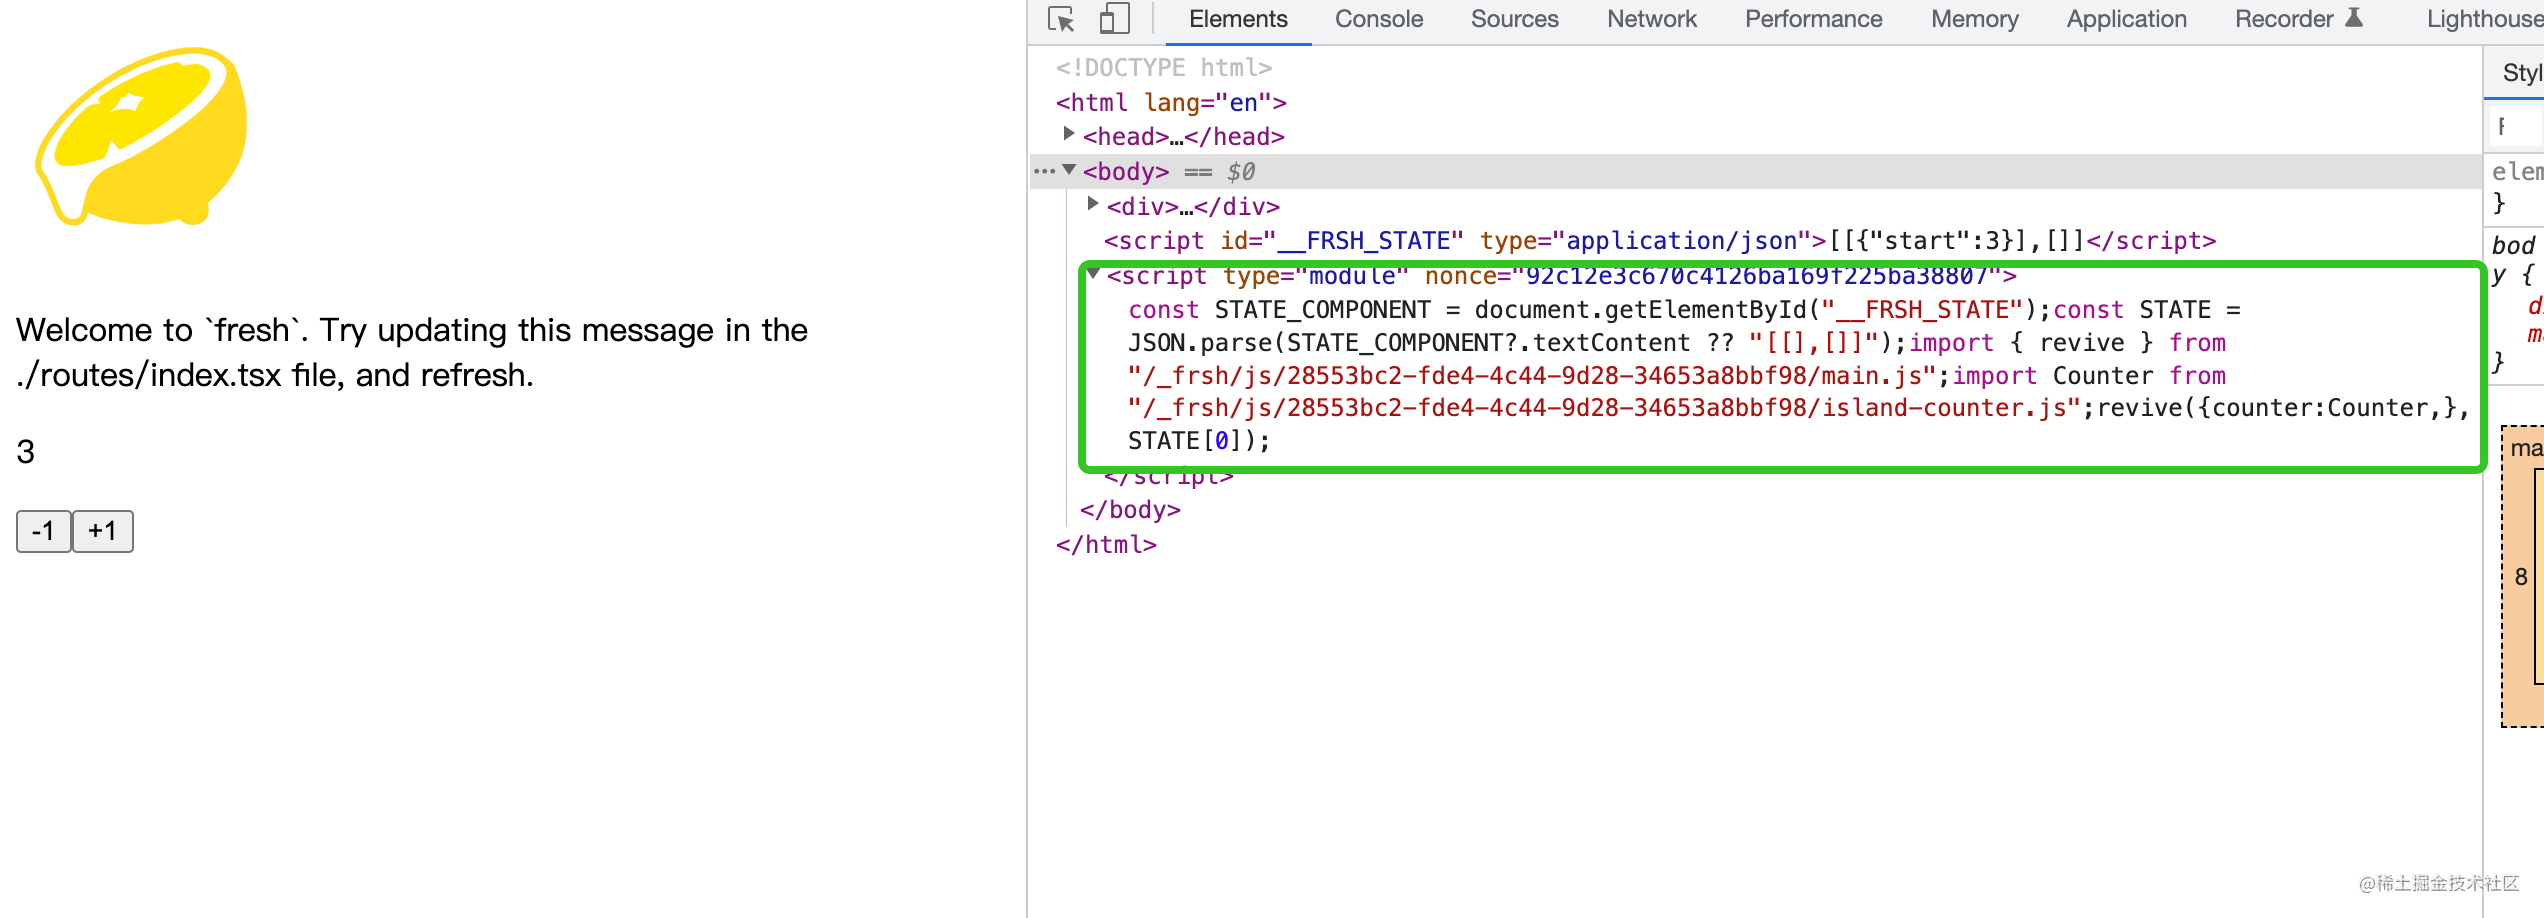Open the Recorder tab
2544x918 pixels.
point(2284,19)
